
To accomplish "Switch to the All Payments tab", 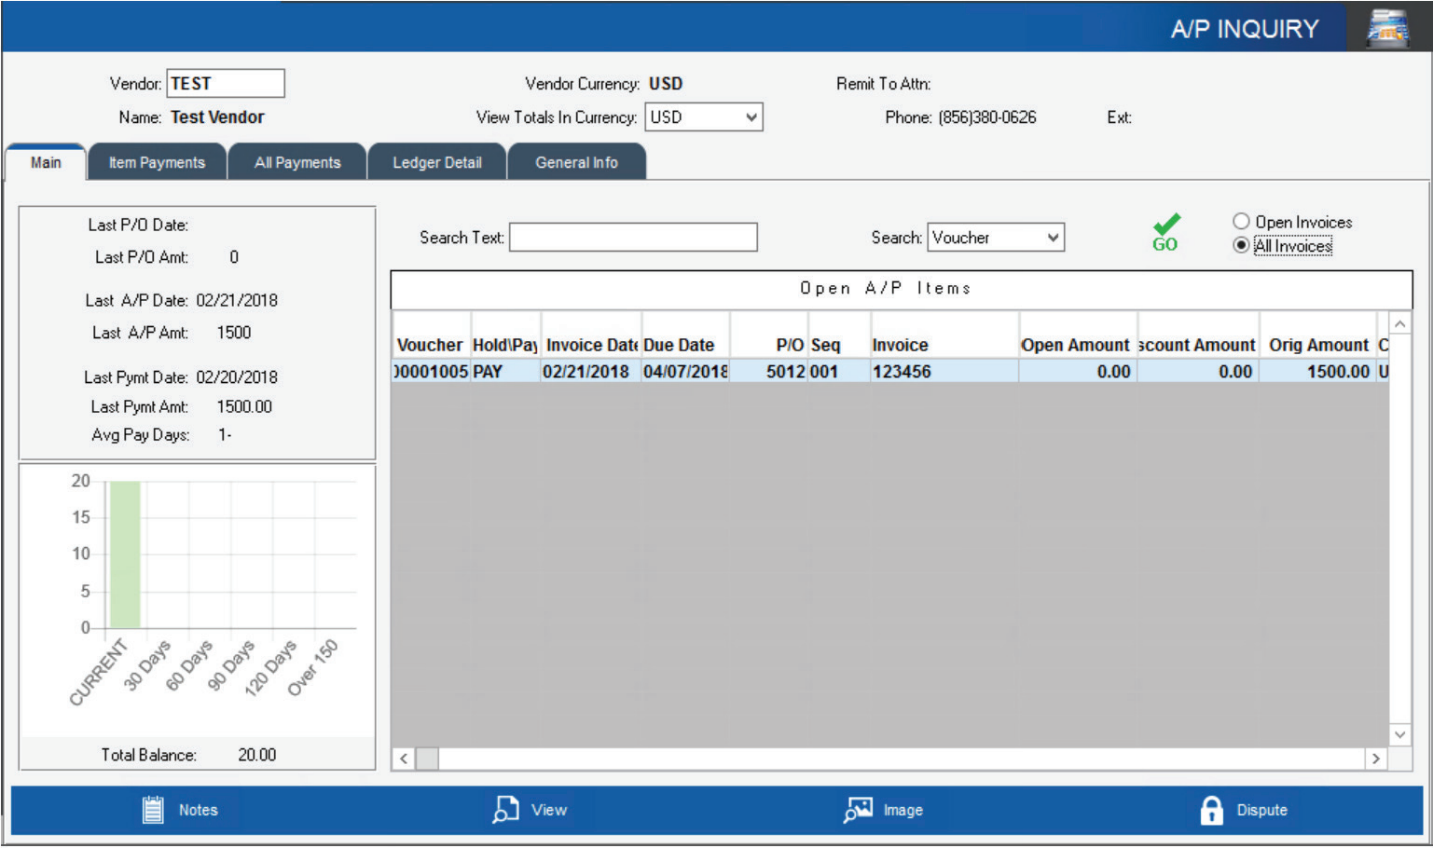I will [x=297, y=161].
